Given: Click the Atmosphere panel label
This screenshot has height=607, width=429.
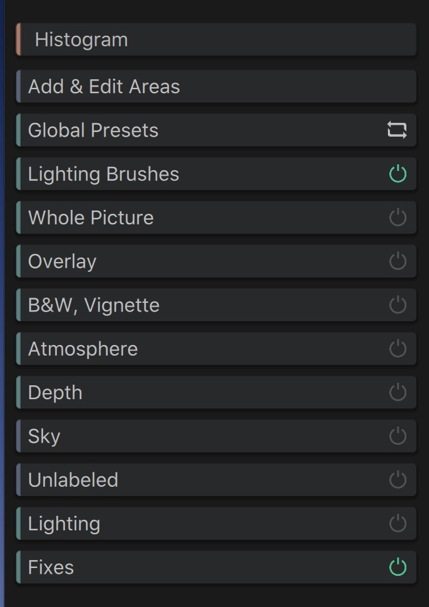Looking at the screenshot, I should click(83, 349).
